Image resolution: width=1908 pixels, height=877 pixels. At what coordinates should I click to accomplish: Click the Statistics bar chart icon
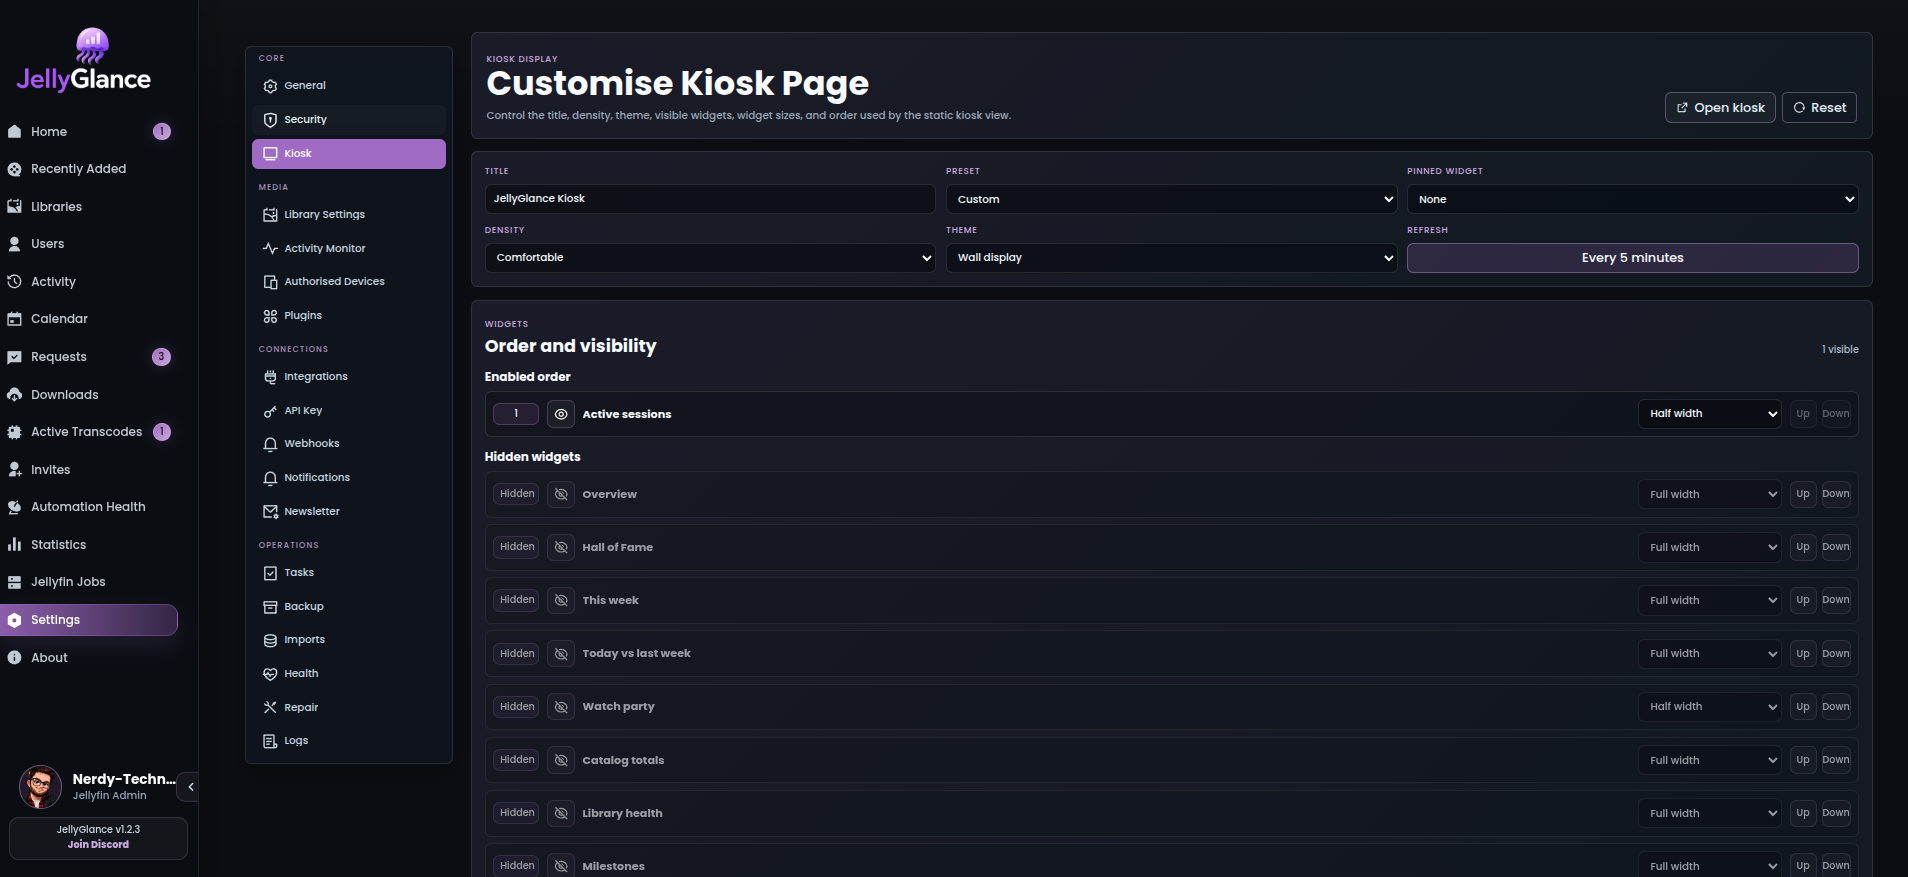[x=15, y=545]
